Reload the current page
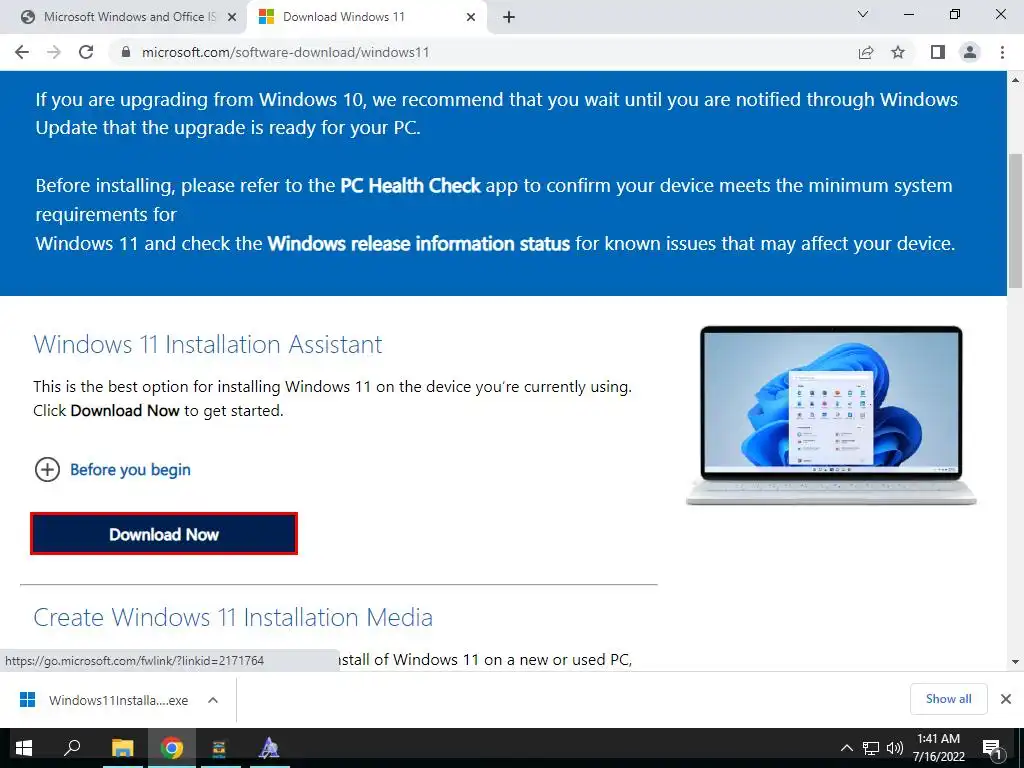 (x=86, y=52)
